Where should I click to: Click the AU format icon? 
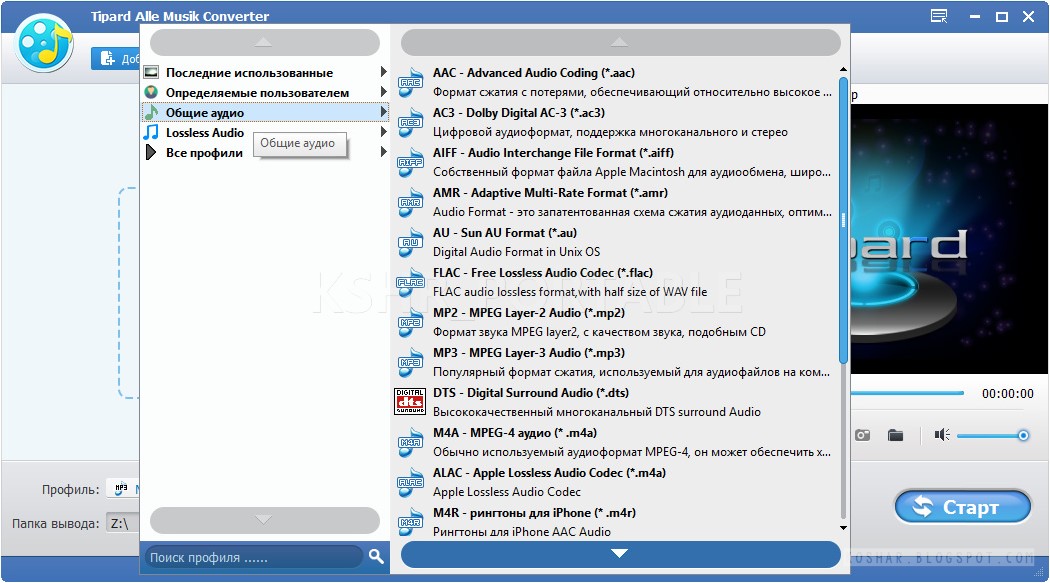[x=410, y=243]
